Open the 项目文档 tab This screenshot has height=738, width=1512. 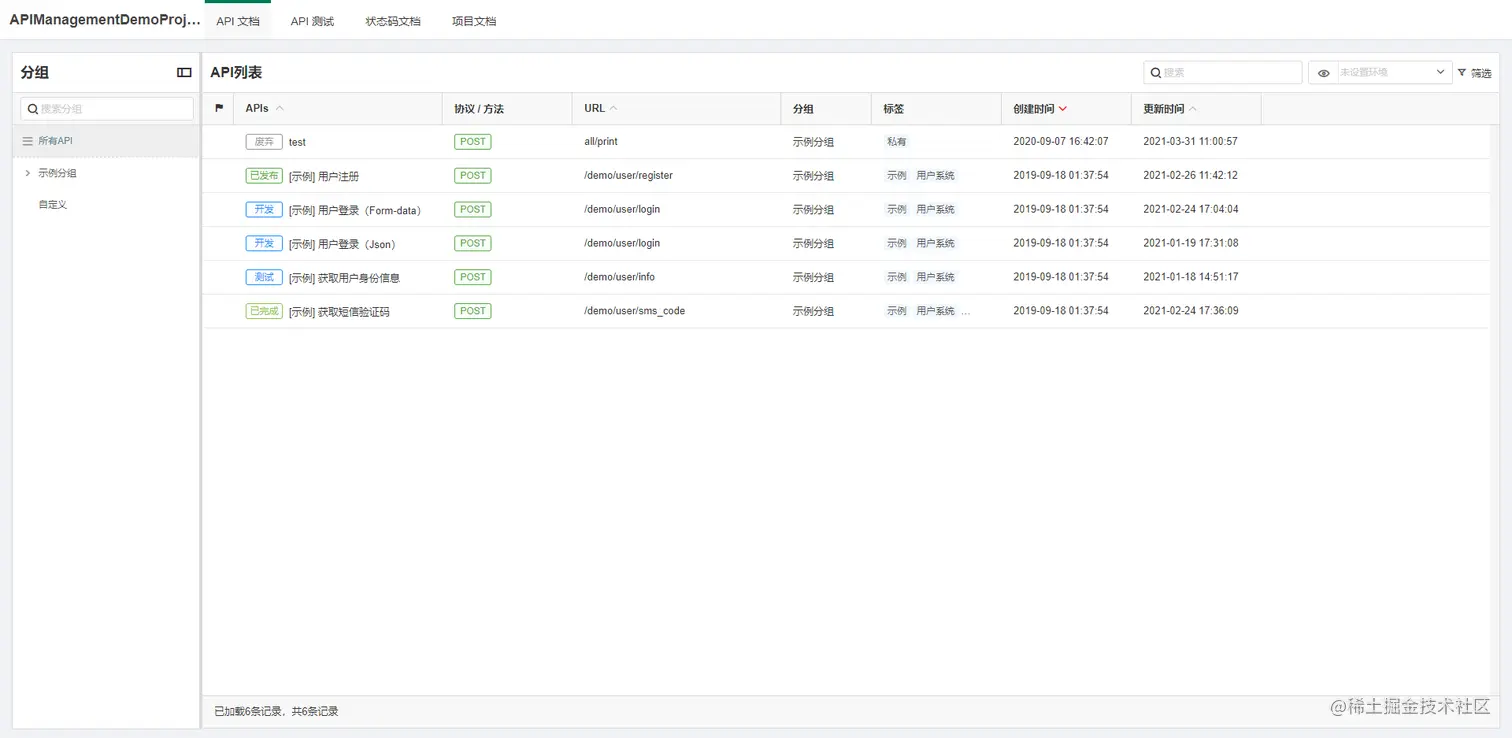tap(474, 21)
